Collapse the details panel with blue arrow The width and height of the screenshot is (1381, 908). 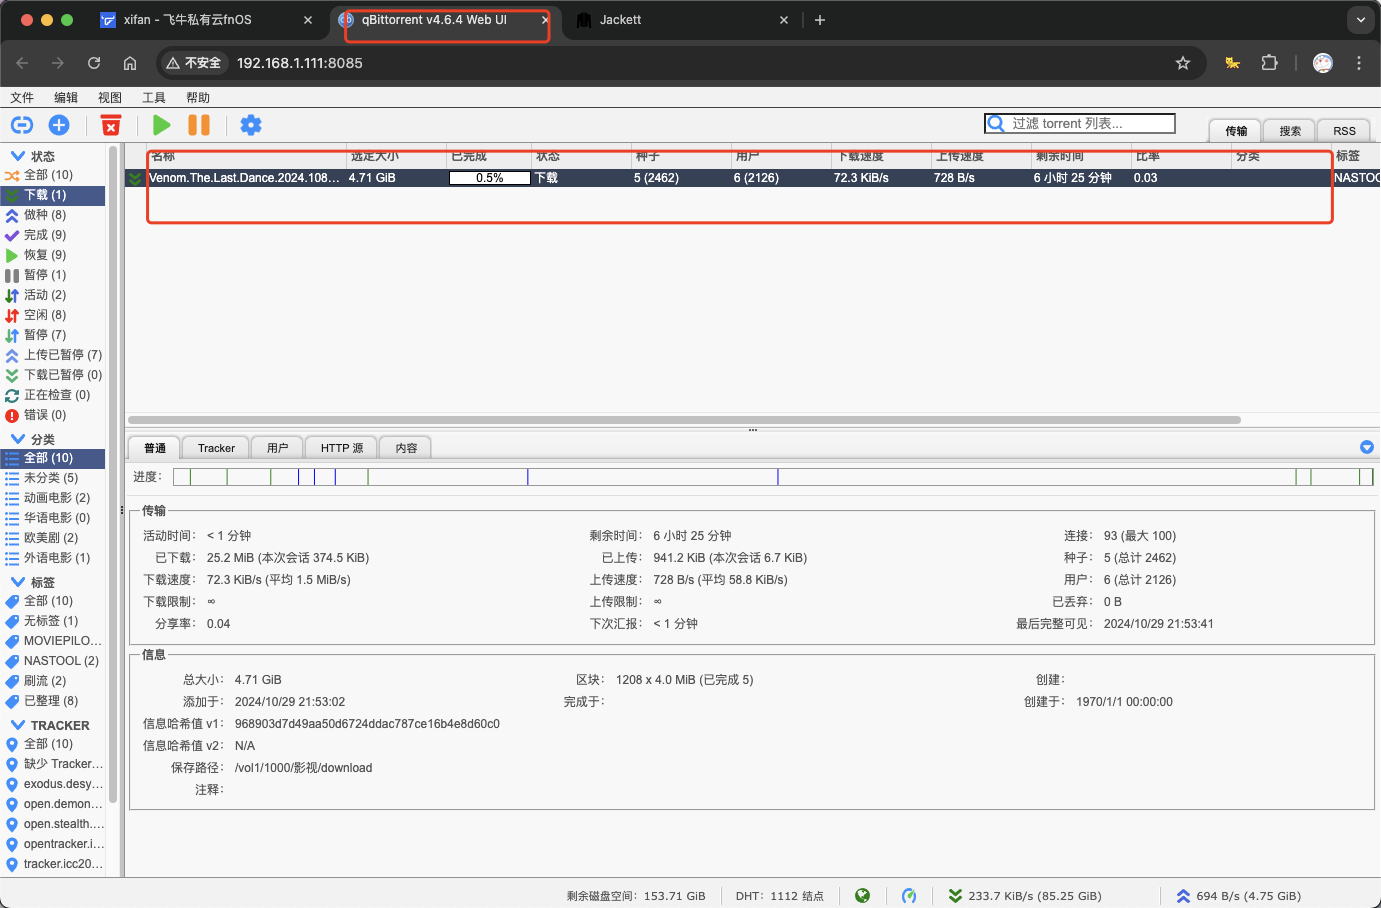pyautogui.click(x=1367, y=447)
